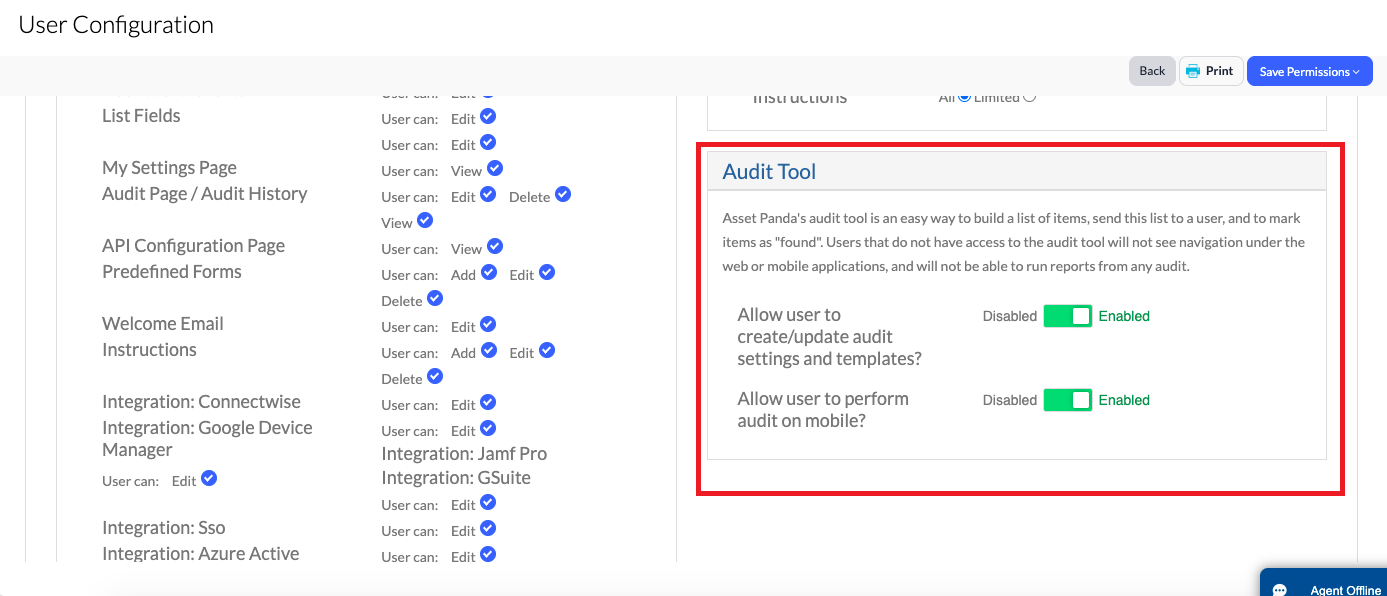
Task: Click Enabled label beside mobile audit switch
Action: (x=1124, y=400)
